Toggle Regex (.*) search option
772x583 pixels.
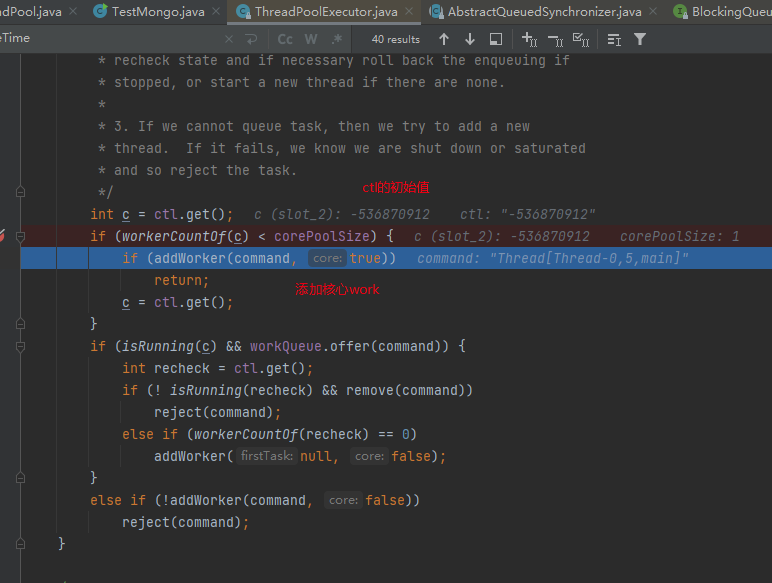tap(337, 39)
